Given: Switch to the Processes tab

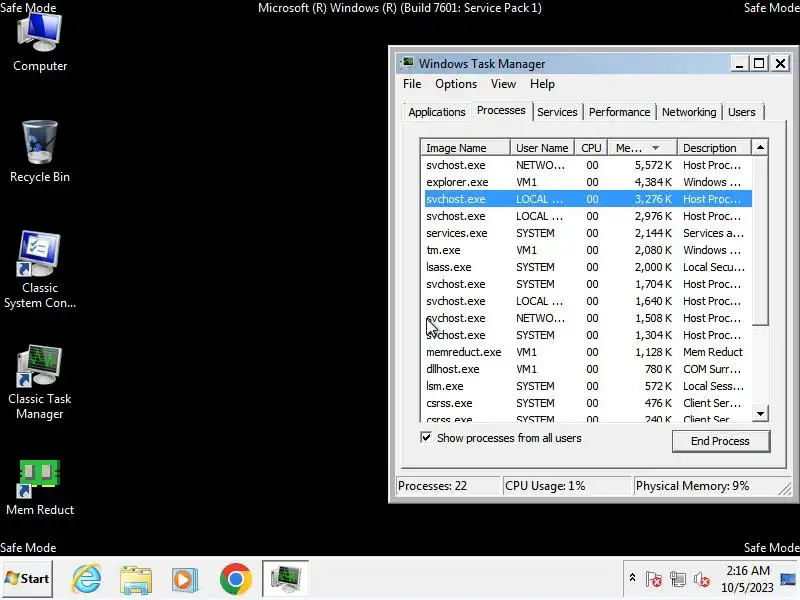Looking at the screenshot, I should tap(501, 110).
